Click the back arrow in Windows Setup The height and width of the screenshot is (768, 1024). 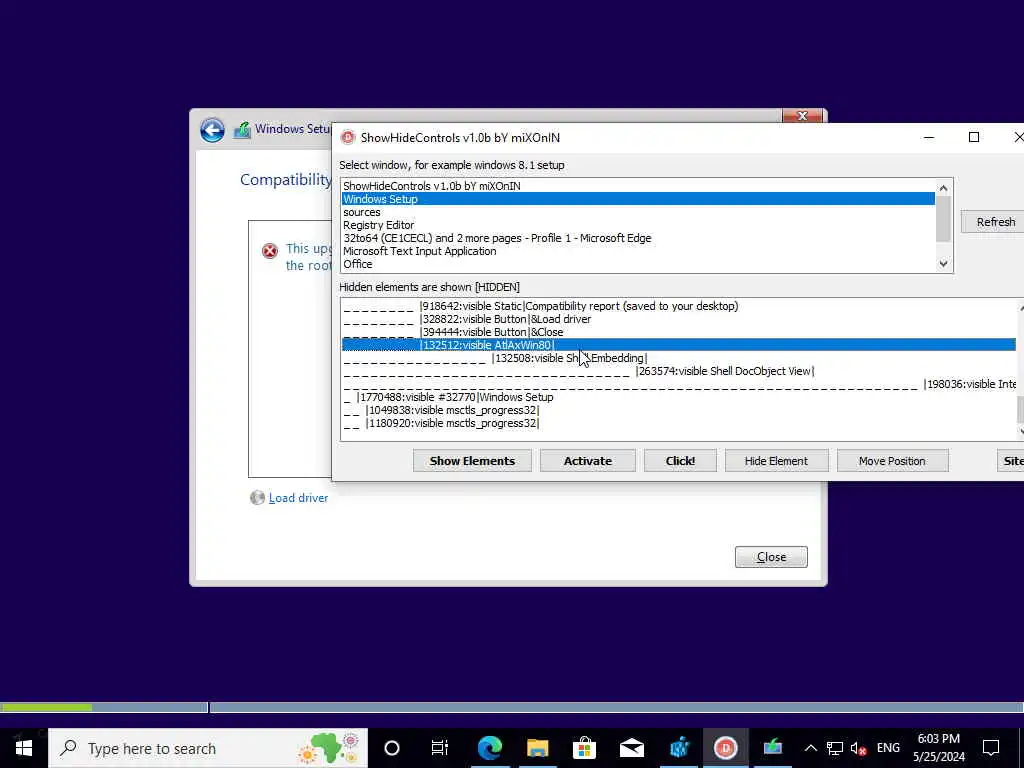212,130
